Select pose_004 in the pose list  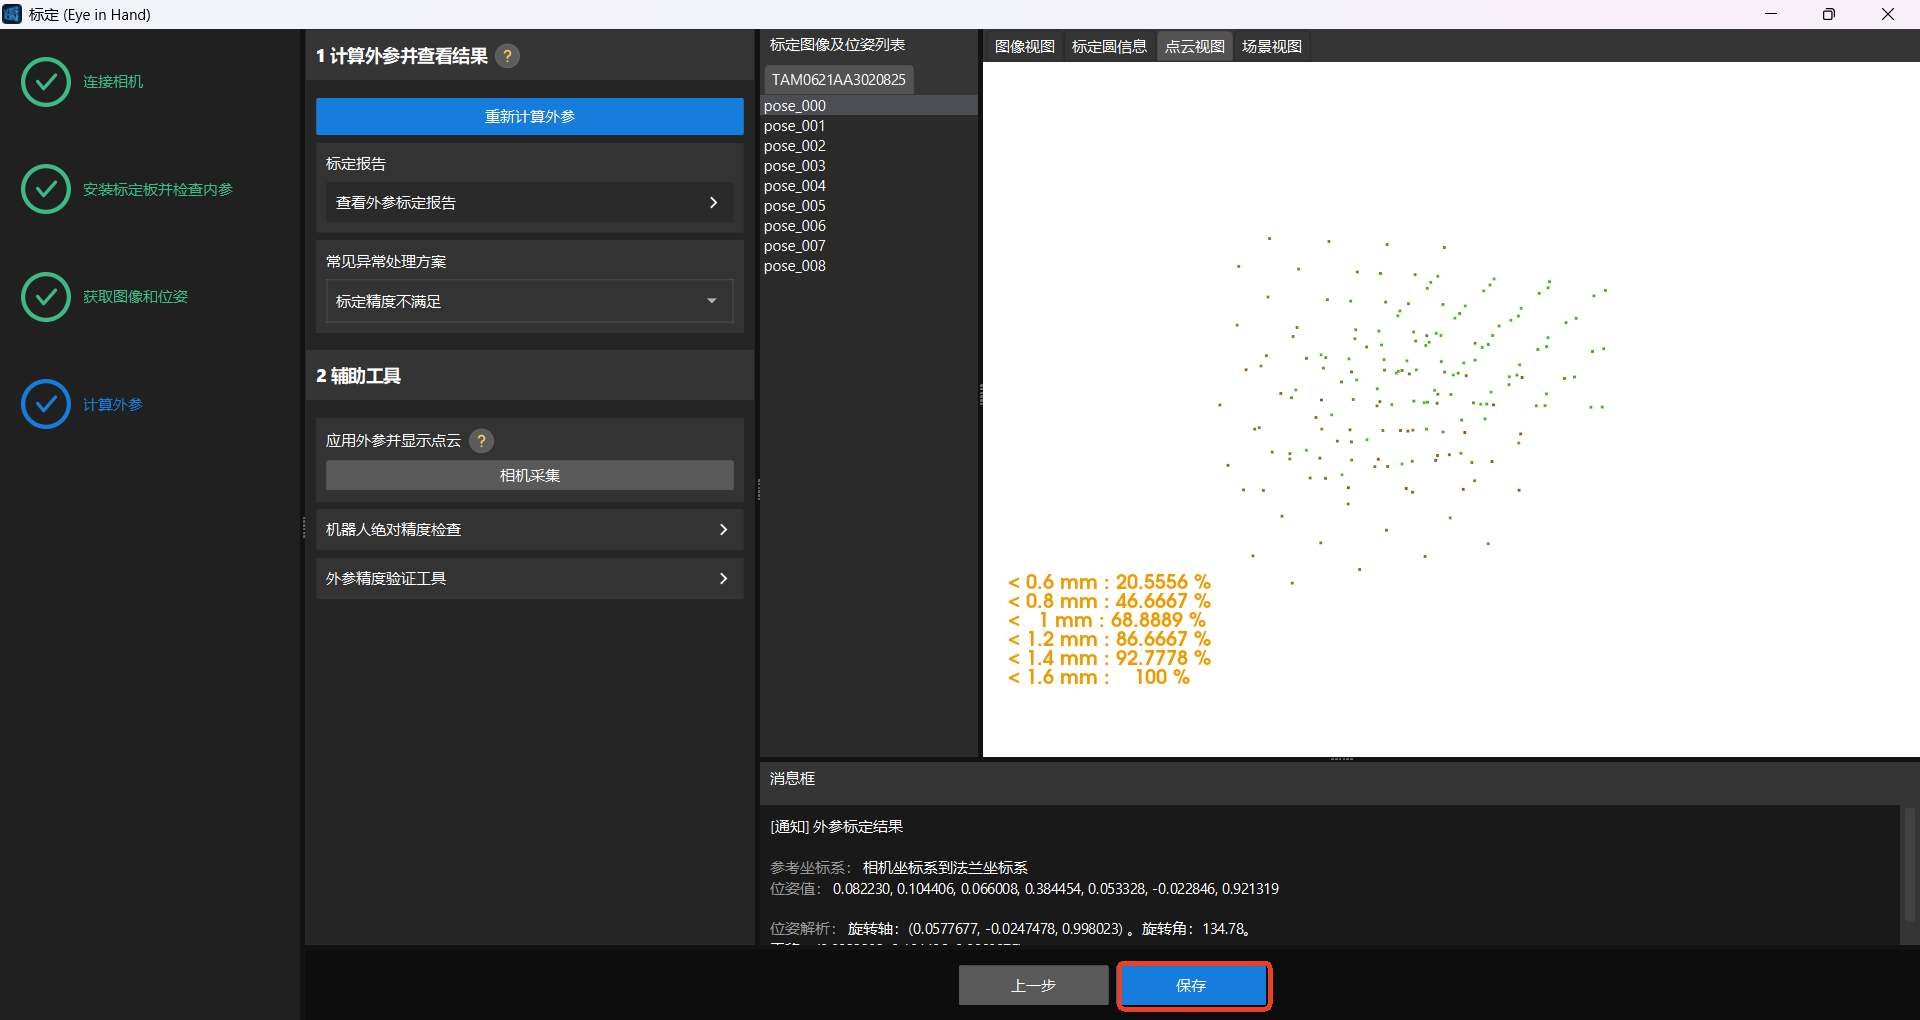(795, 186)
